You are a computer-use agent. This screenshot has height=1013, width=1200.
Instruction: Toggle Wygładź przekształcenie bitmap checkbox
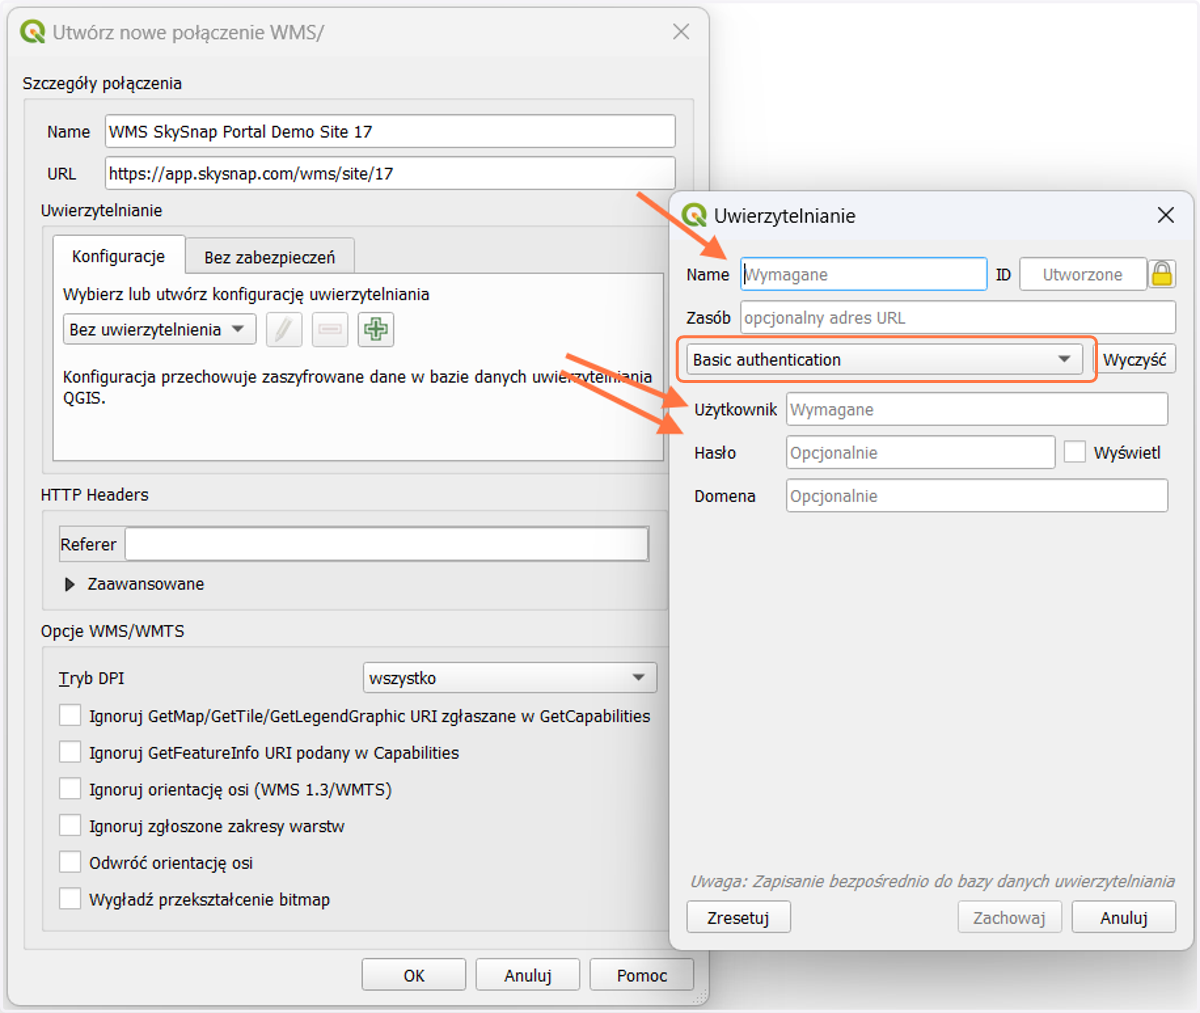(x=70, y=899)
